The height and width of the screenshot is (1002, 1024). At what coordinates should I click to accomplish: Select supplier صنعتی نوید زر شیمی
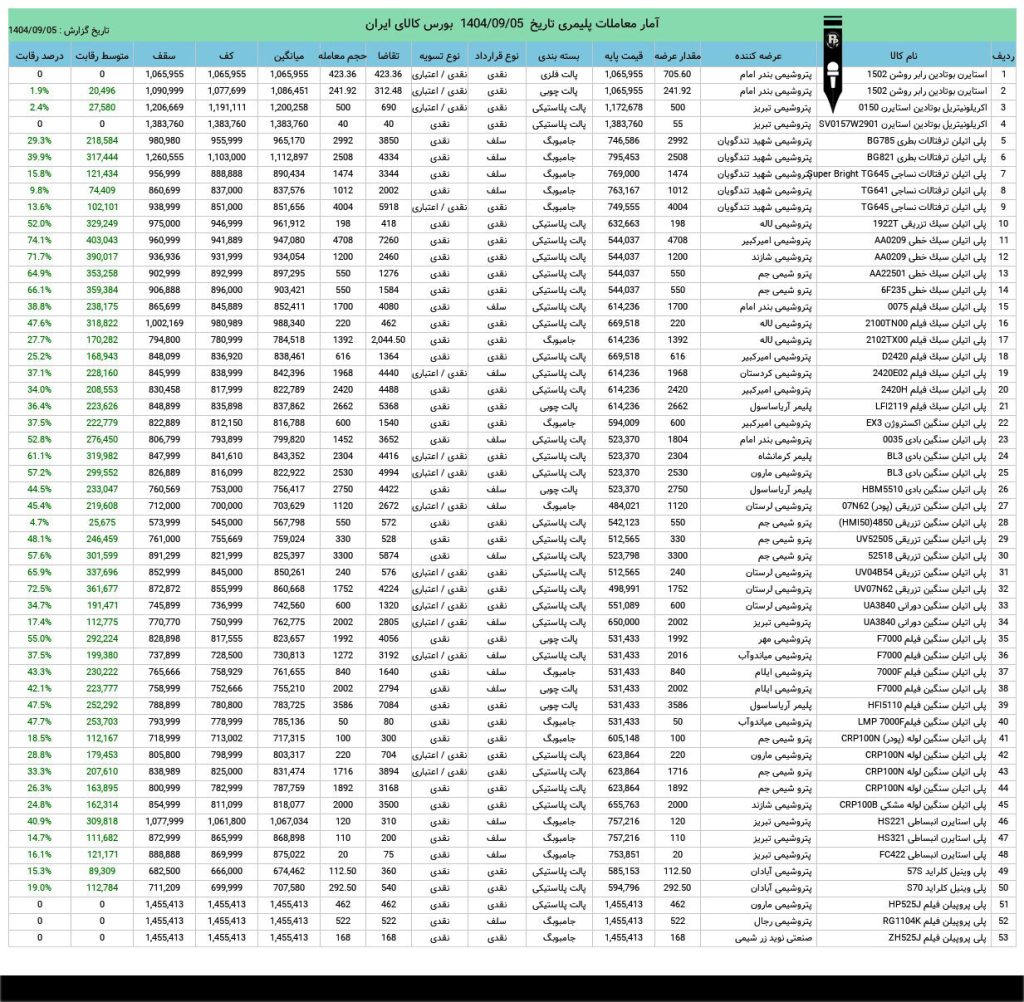click(758, 938)
